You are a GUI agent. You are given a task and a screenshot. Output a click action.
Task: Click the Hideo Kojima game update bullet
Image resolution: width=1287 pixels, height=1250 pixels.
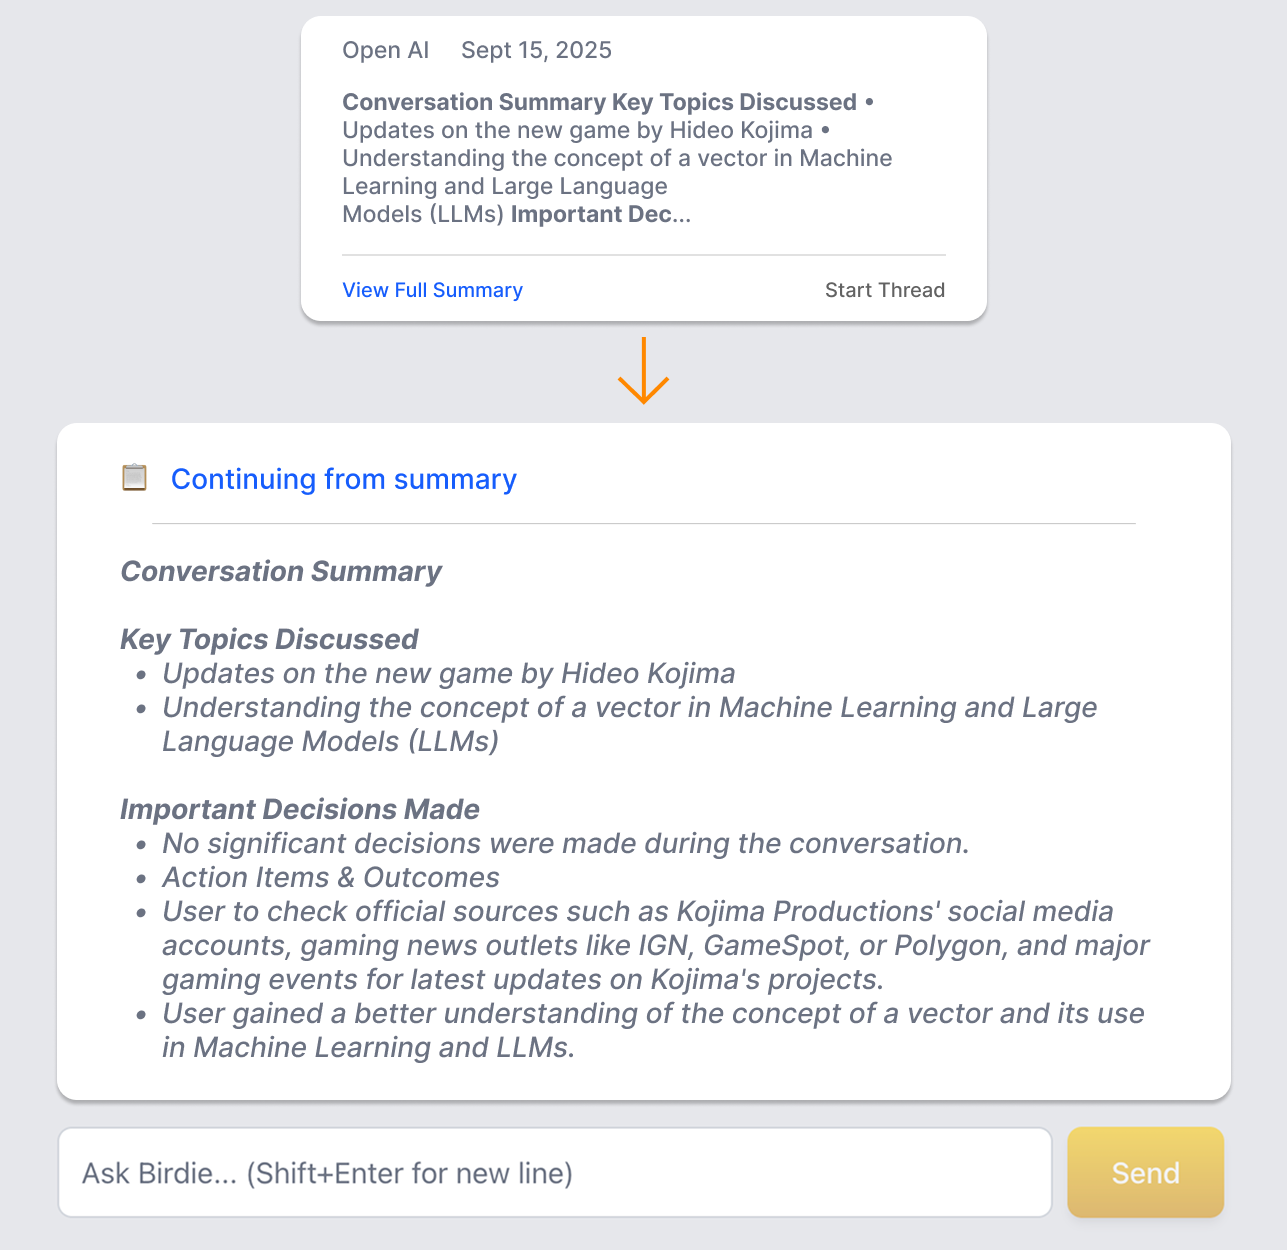[449, 673]
